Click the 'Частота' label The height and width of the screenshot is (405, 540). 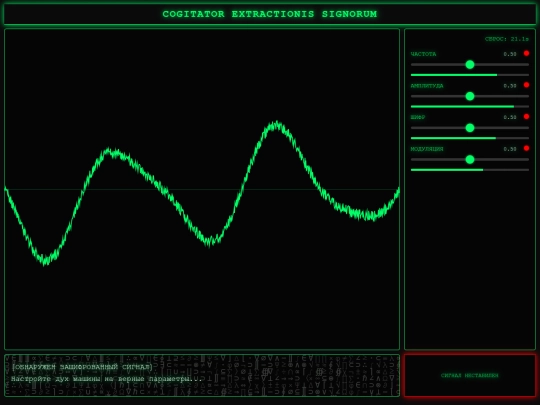coord(423,54)
